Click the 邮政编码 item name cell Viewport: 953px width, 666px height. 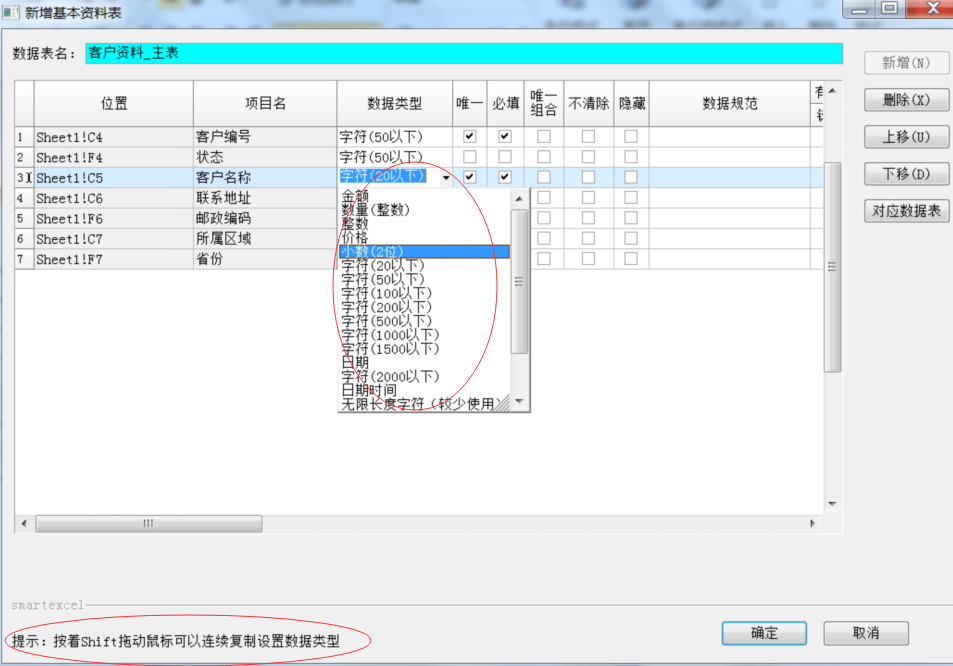click(x=265, y=218)
